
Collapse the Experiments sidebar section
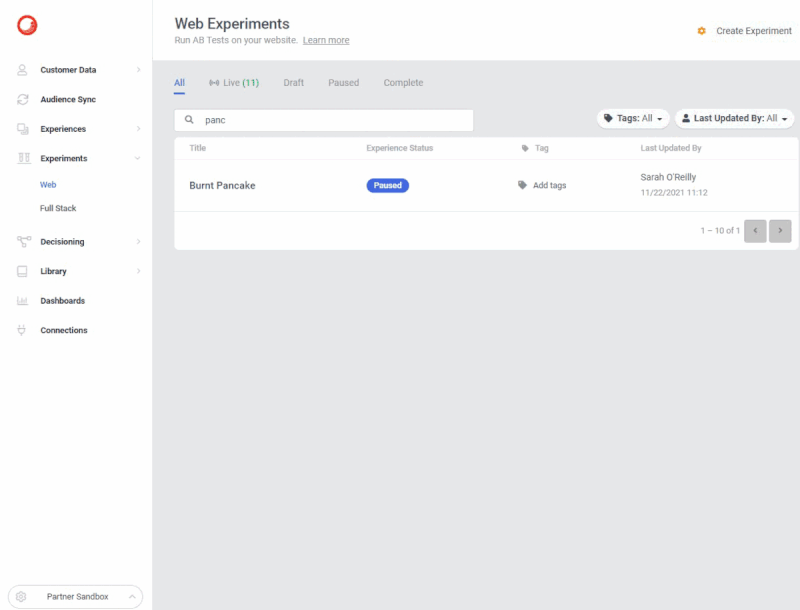pyautogui.click(x=138, y=159)
